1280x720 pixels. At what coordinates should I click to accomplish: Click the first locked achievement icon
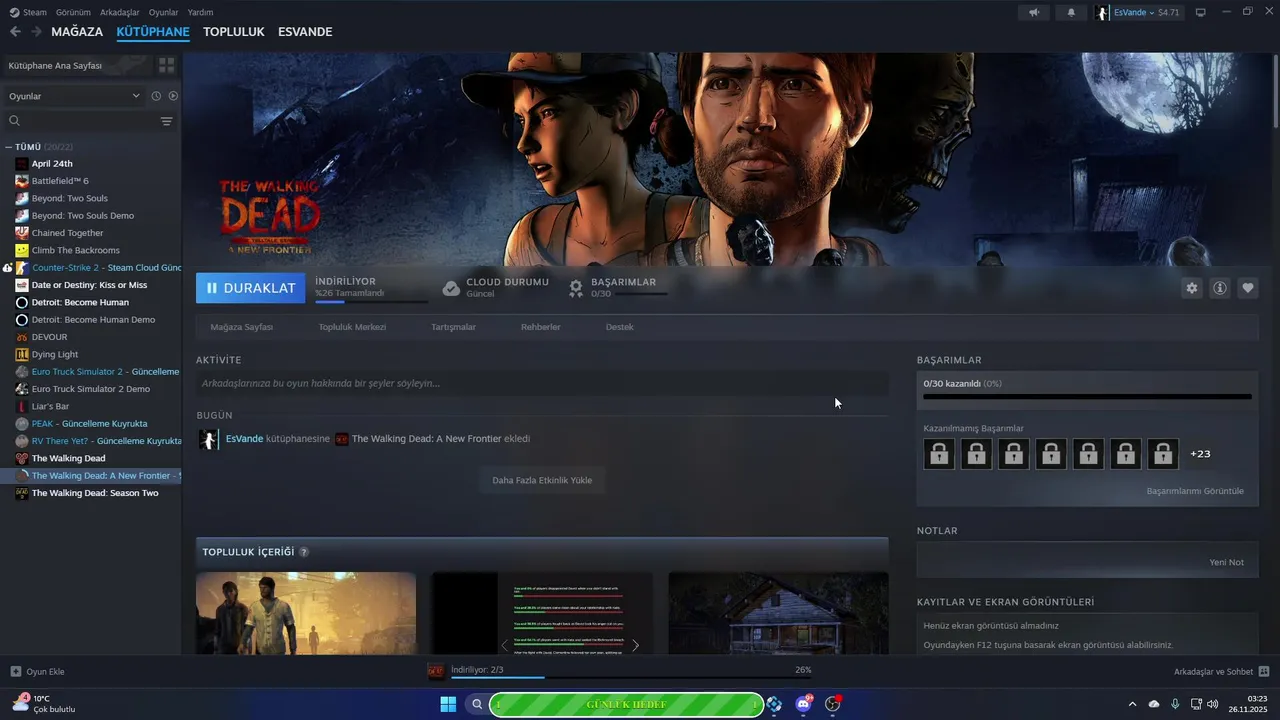(x=939, y=454)
